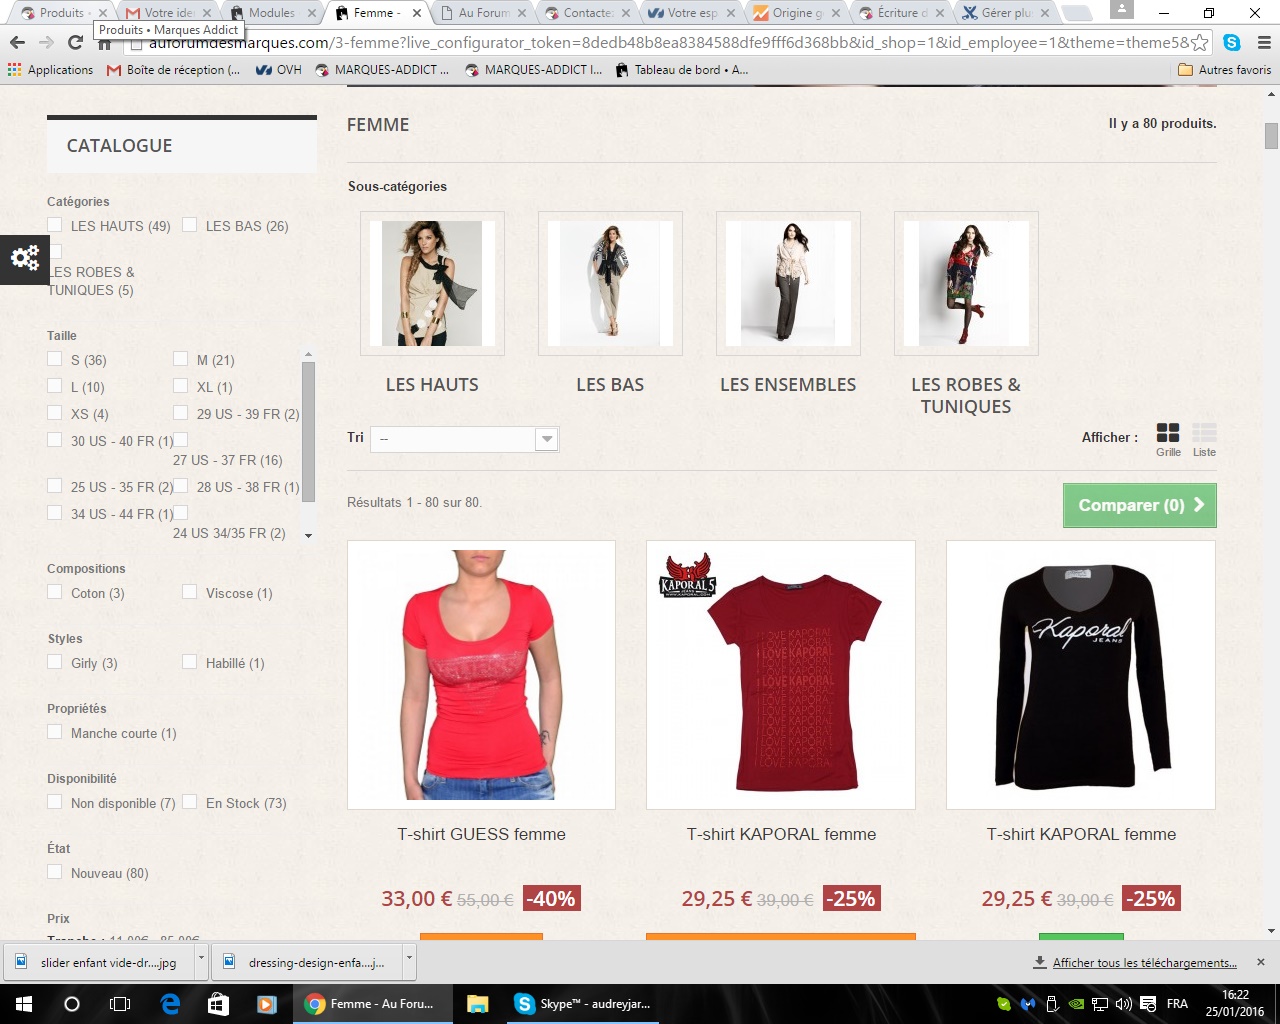Viewport: 1280px width, 1024px height.
Task: Switch to the Contactez browser tab
Action: (x=587, y=13)
